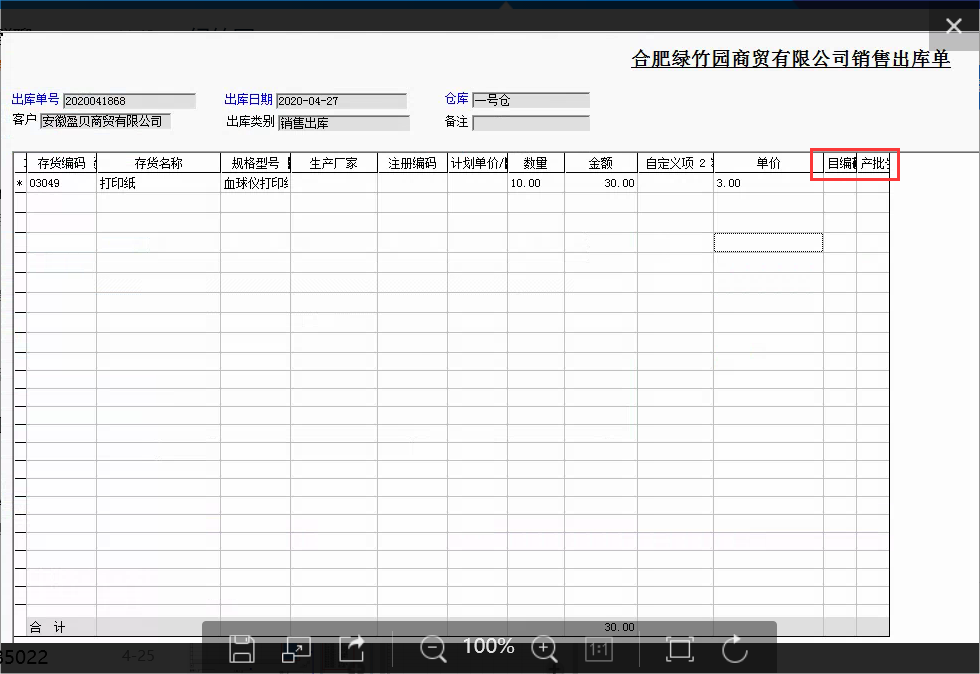Image resolution: width=980 pixels, height=674 pixels.
Task: Select the 客户 field 安徽盈贝商贸有限公司
Action: point(105,121)
